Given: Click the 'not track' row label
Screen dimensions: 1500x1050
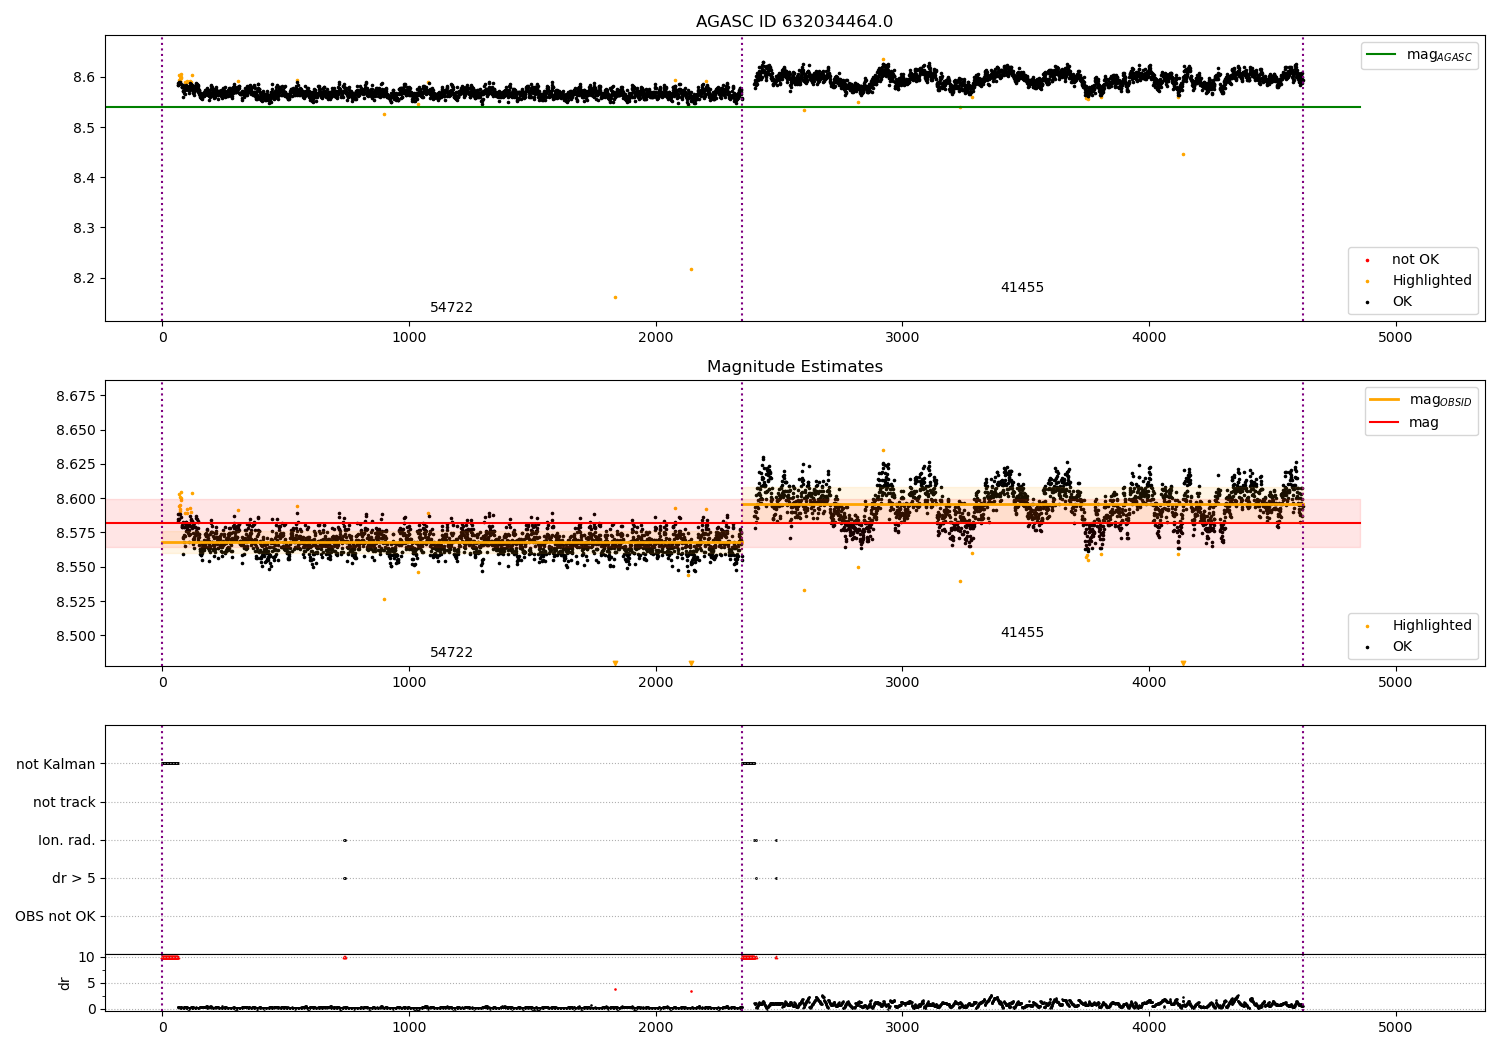Looking at the screenshot, I should [64, 802].
